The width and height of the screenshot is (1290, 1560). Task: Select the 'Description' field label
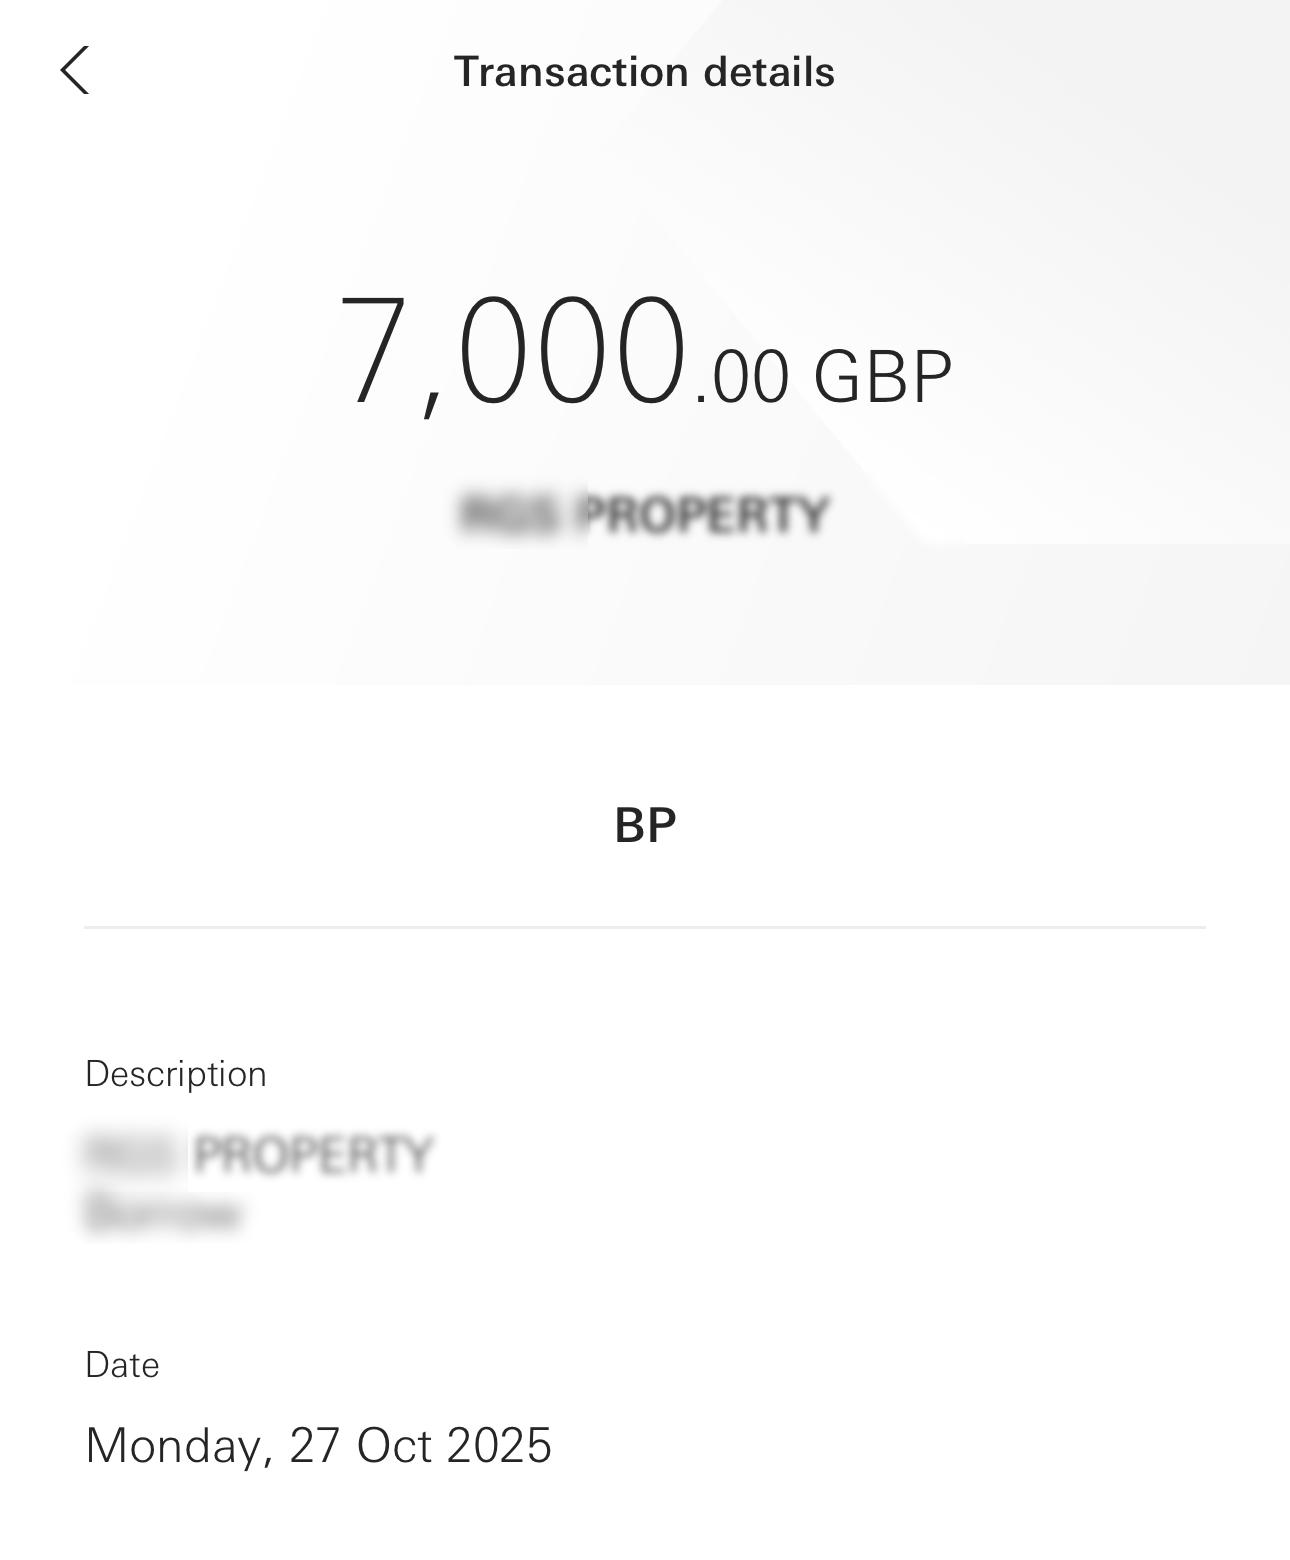point(176,1074)
